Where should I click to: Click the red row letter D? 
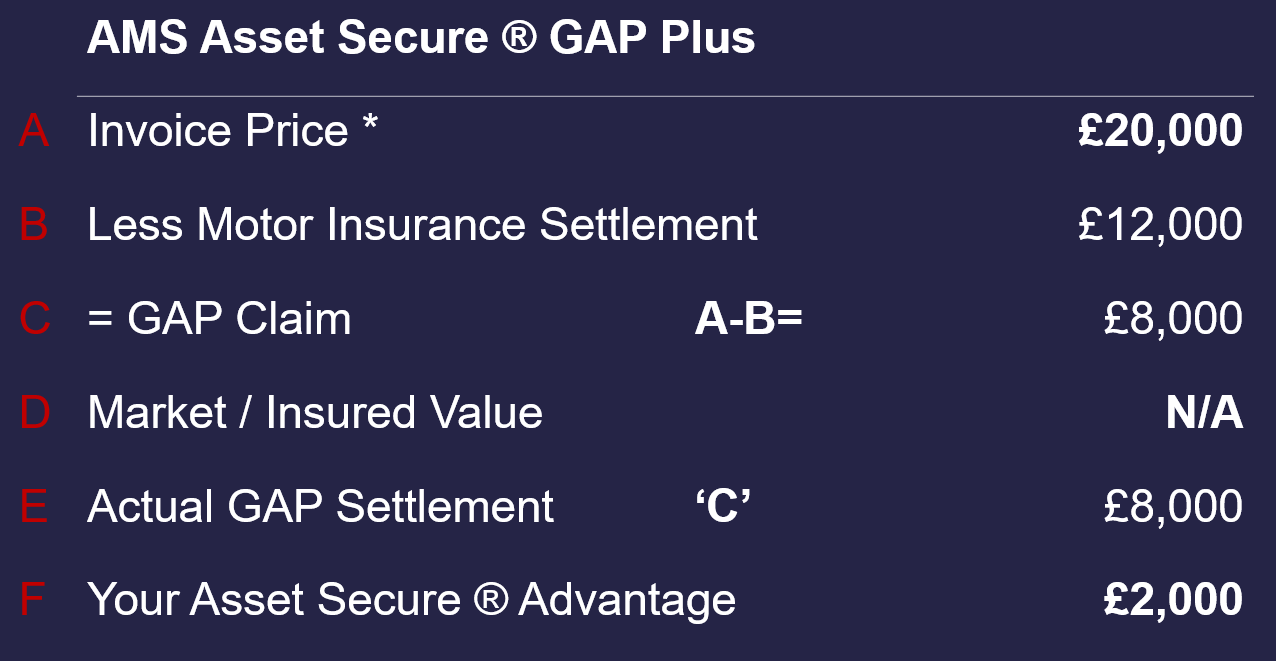coord(34,413)
